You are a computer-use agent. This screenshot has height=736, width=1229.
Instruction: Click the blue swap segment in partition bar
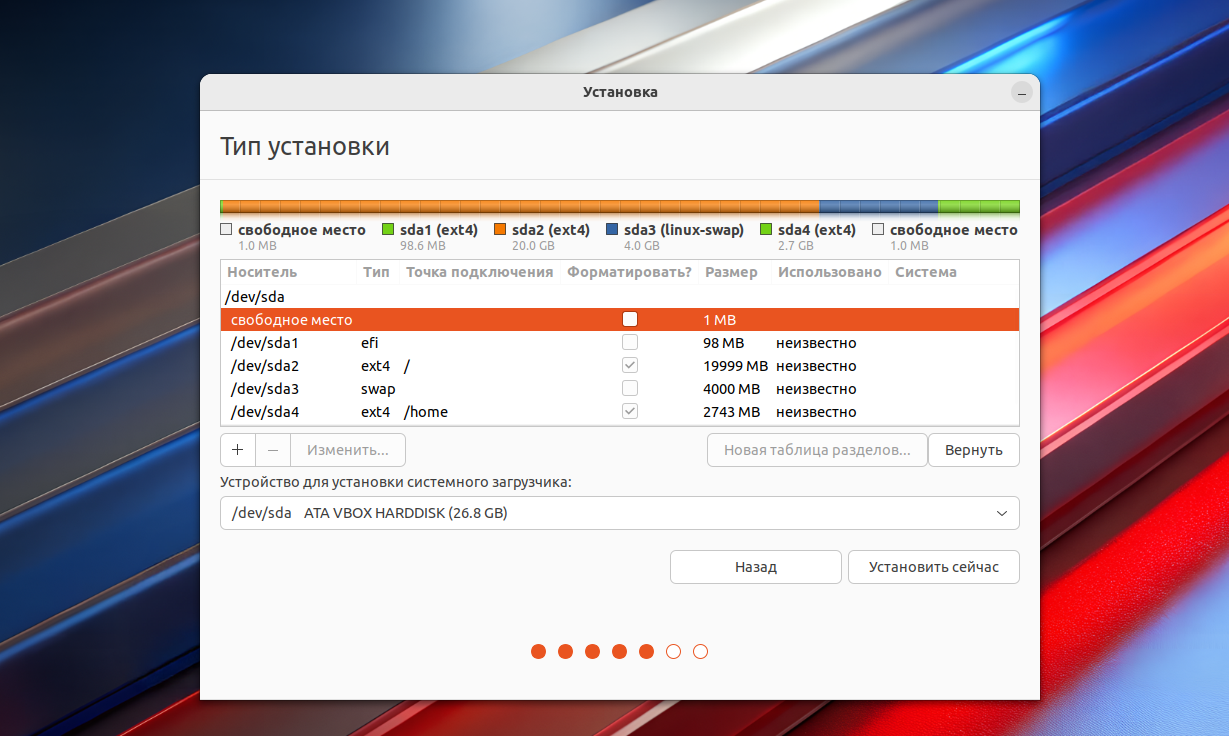(x=878, y=207)
